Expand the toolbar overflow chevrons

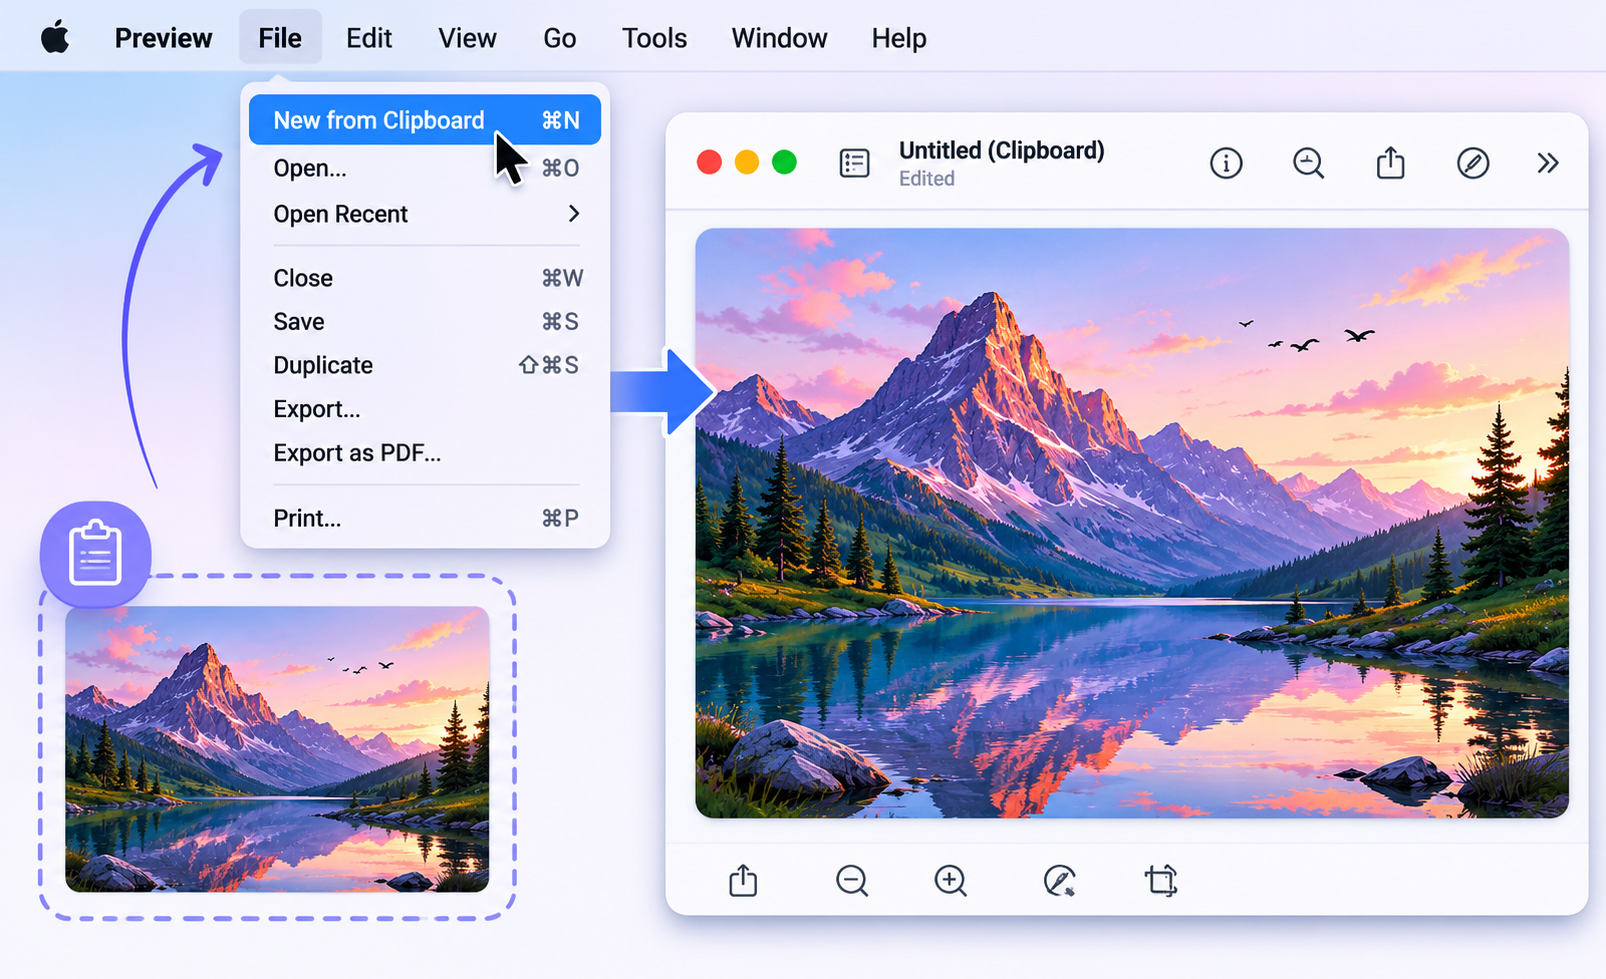click(1548, 162)
